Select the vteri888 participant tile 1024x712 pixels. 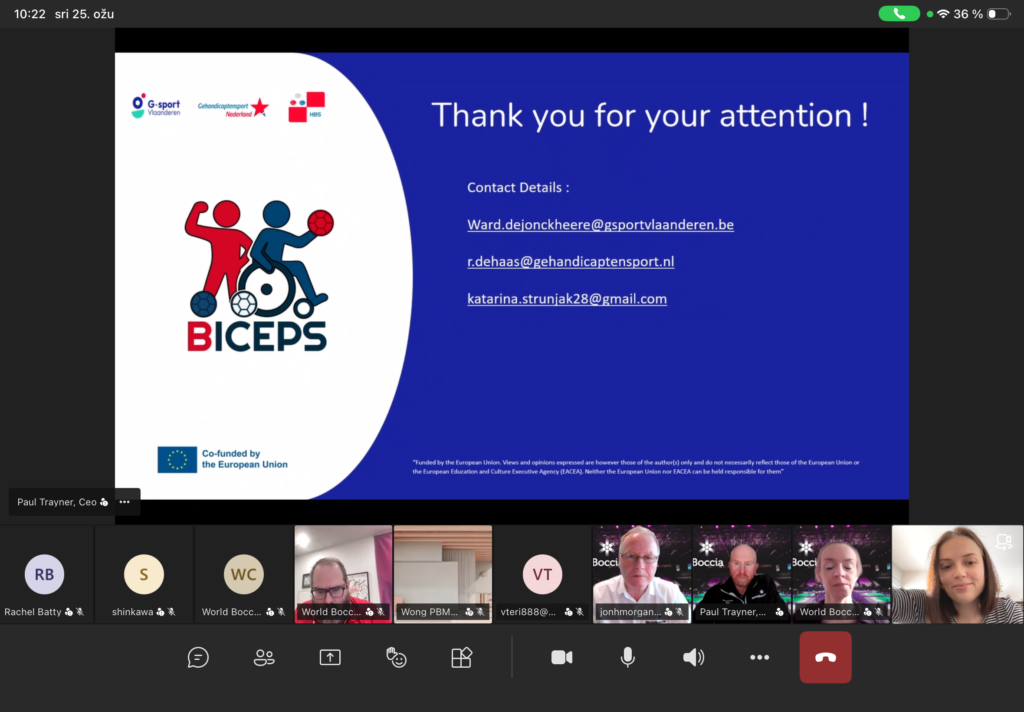pos(542,575)
